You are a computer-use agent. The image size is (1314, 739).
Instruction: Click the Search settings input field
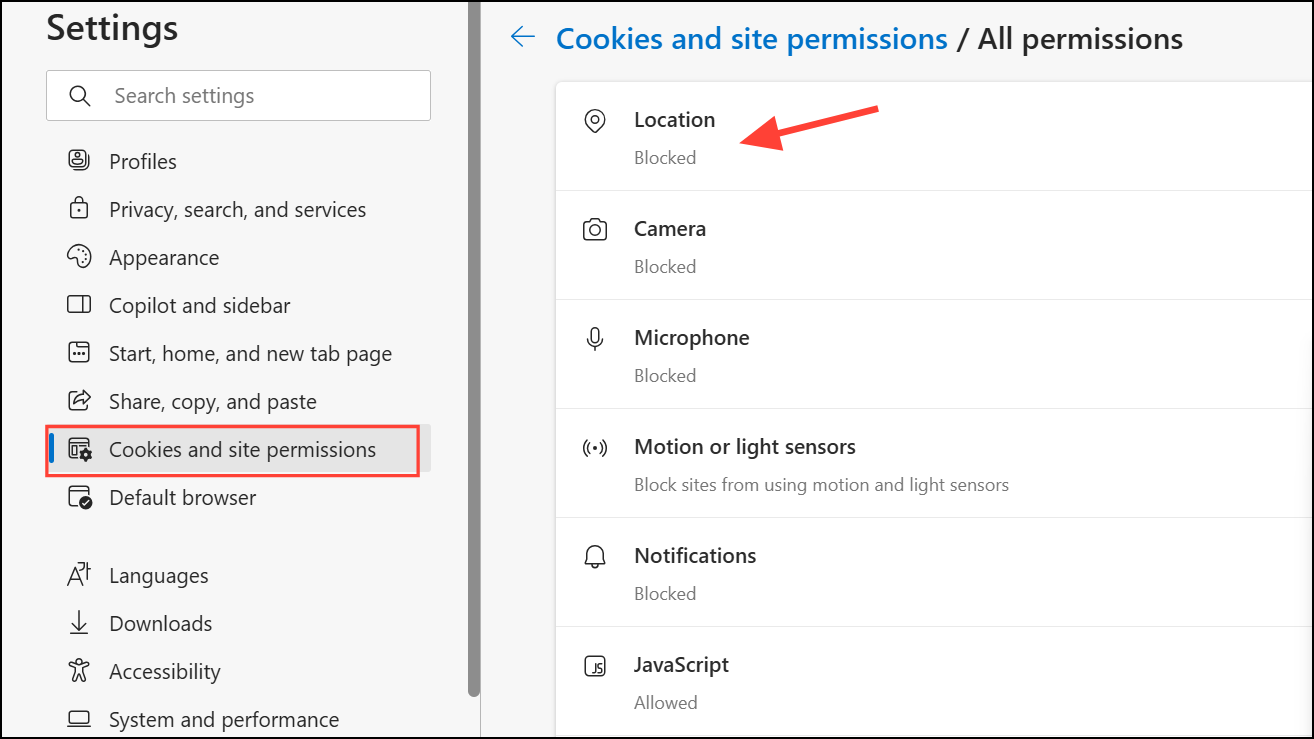260,96
